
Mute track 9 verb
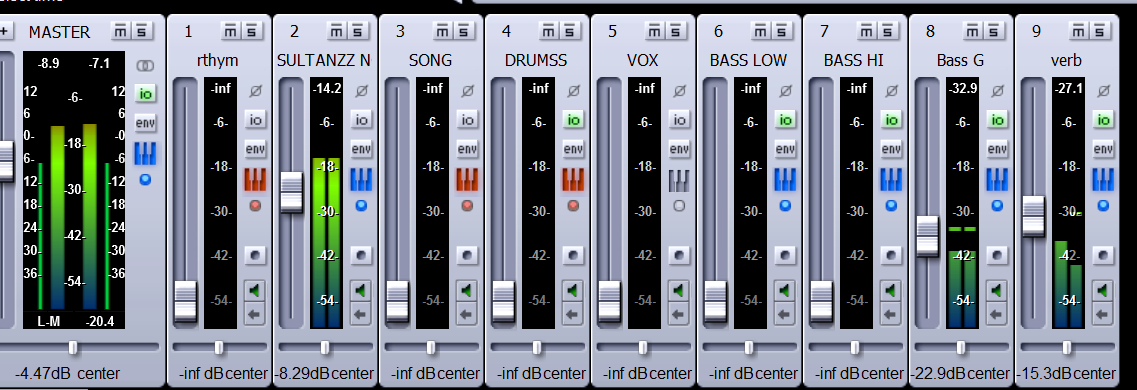pos(1079,31)
